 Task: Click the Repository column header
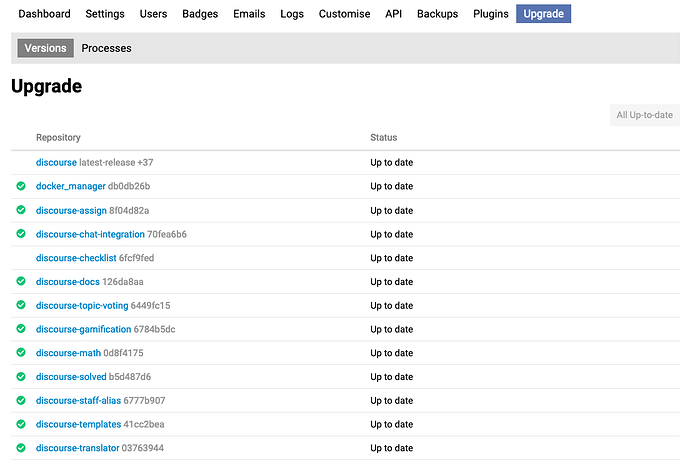point(59,137)
